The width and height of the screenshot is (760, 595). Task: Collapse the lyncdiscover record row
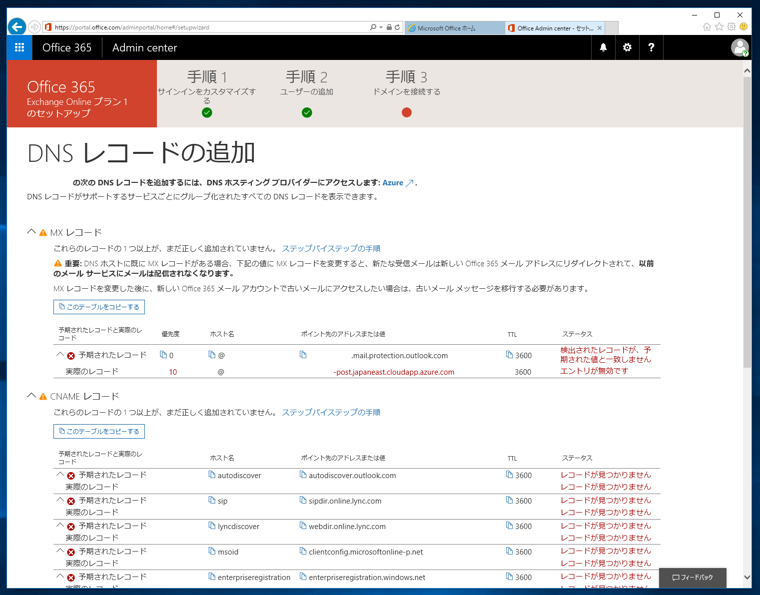coord(60,525)
